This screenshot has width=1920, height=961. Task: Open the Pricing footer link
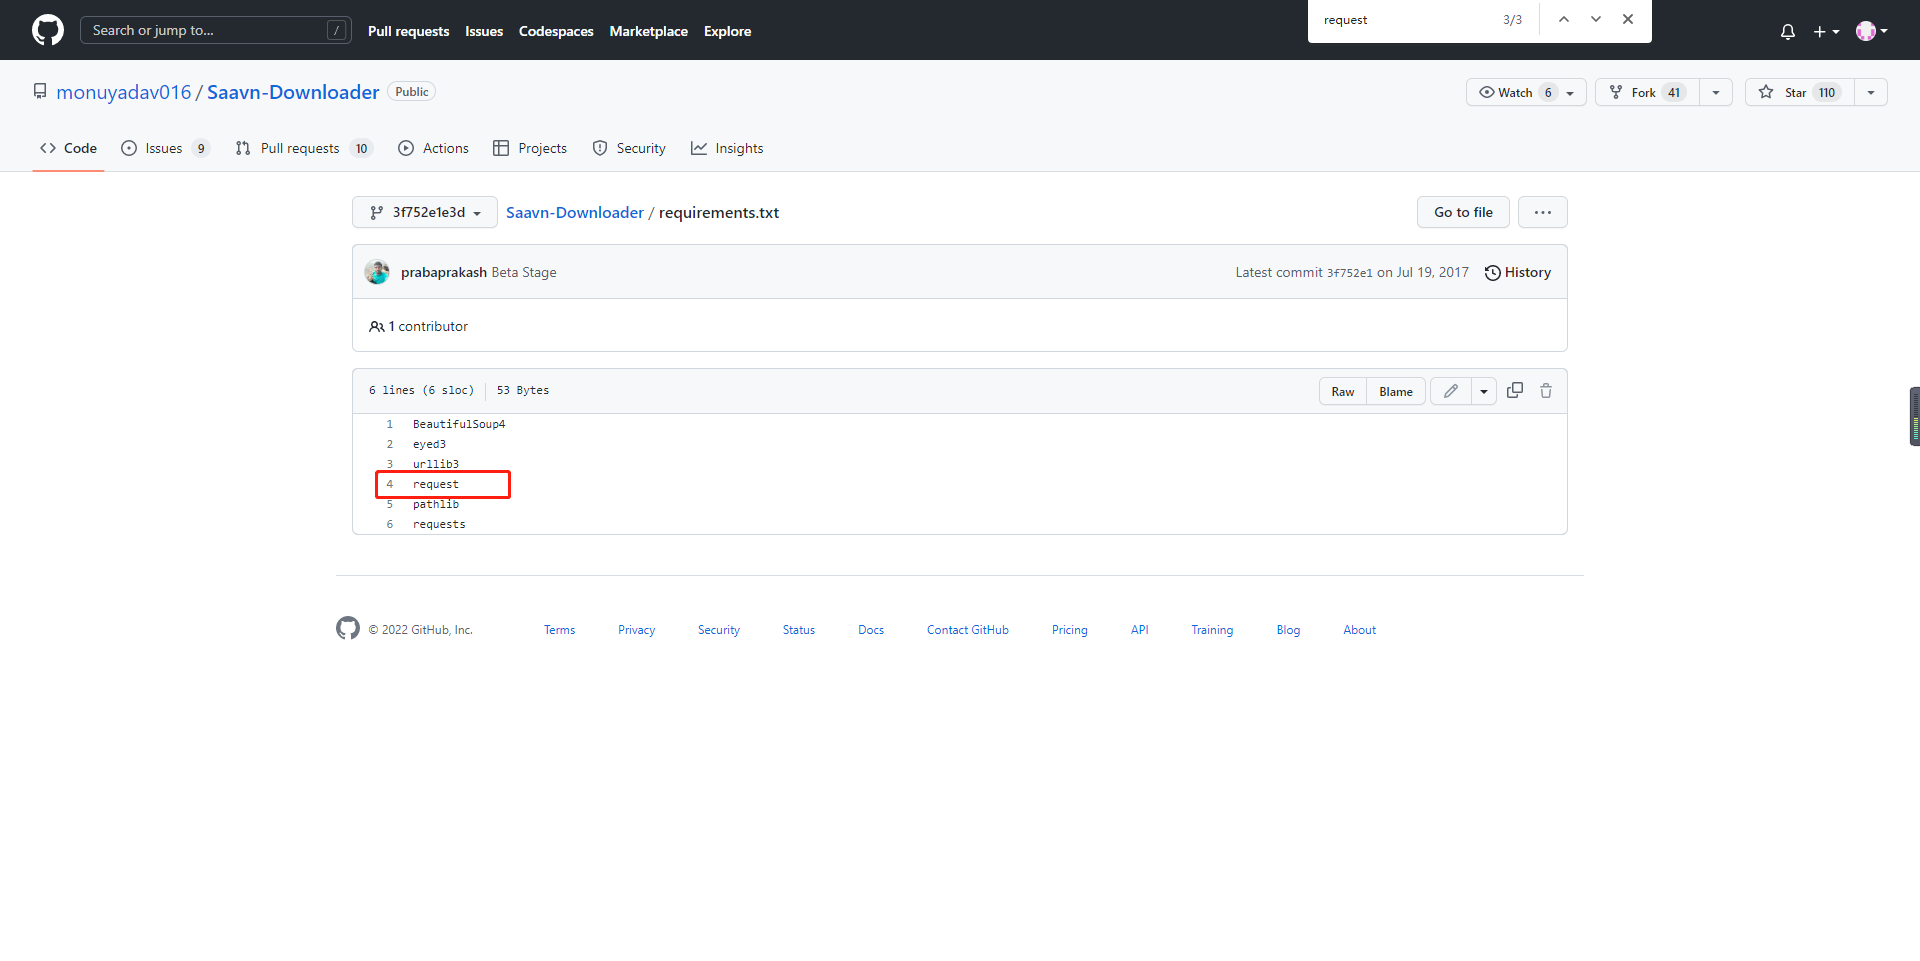(x=1069, y=629)
